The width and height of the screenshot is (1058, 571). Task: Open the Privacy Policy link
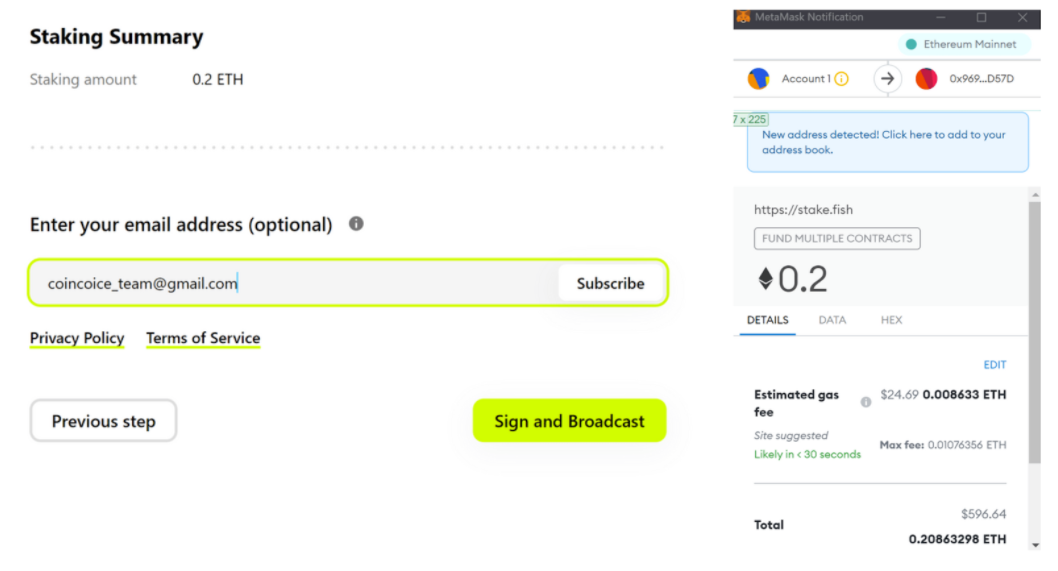click(x=77, y=338)
